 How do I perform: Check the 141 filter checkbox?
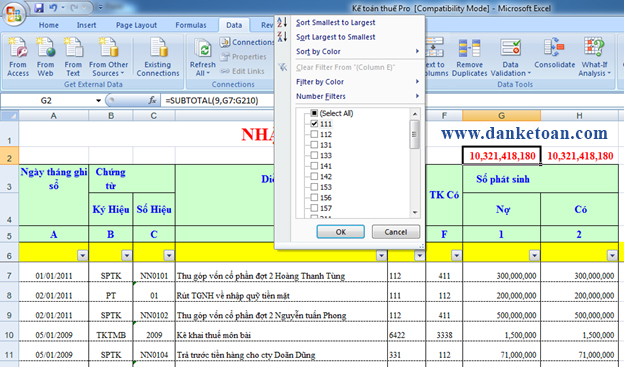click(314, 166)
